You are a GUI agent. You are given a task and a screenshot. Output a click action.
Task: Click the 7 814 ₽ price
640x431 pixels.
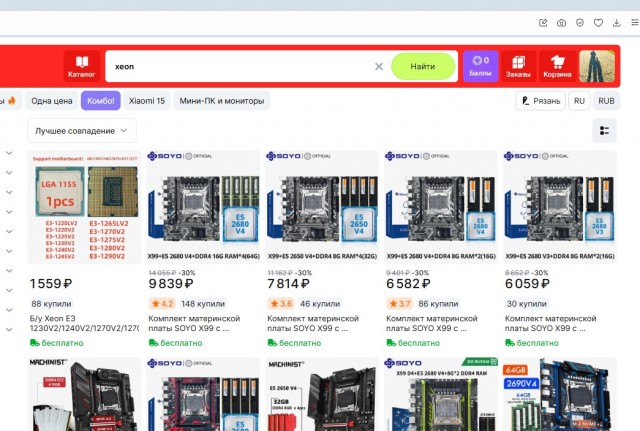[x=289, y=284]
